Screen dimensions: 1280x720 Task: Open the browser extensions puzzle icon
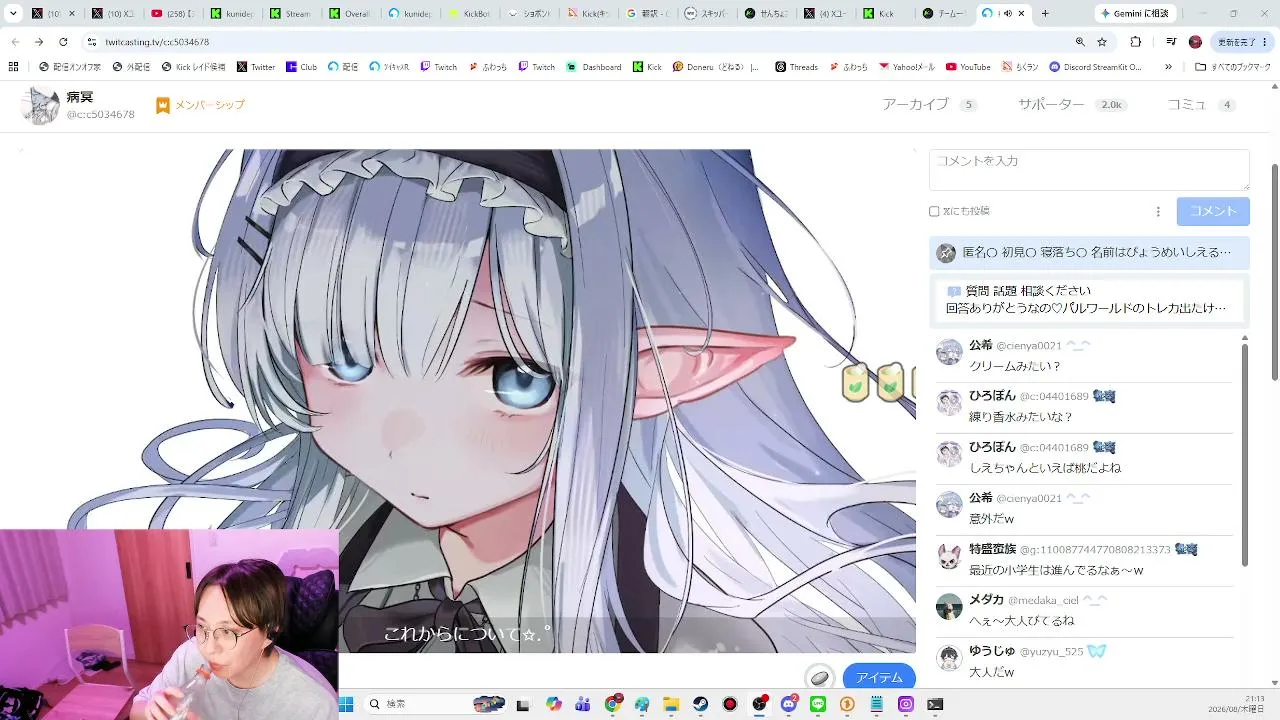pyautogui.click(x=1136, y=42)
